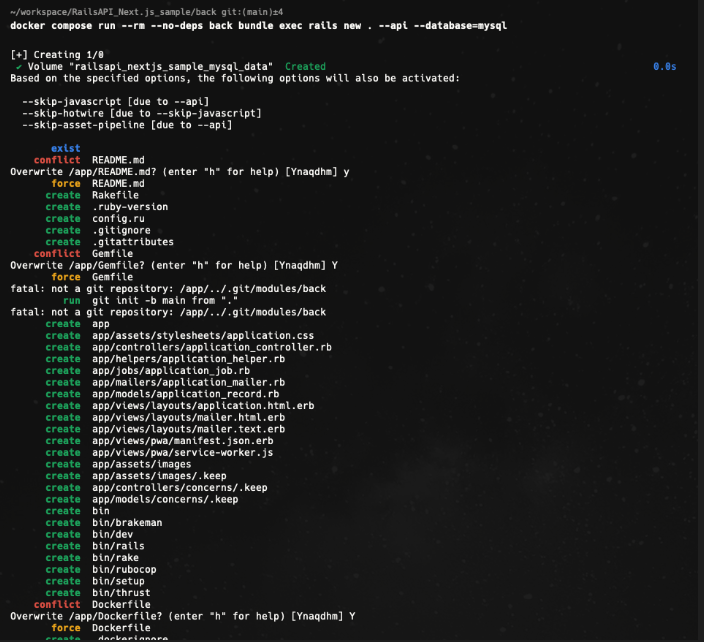Select the bin/rake entry
This screenshot has width=704, height=642.
click(x=115, y=558)
